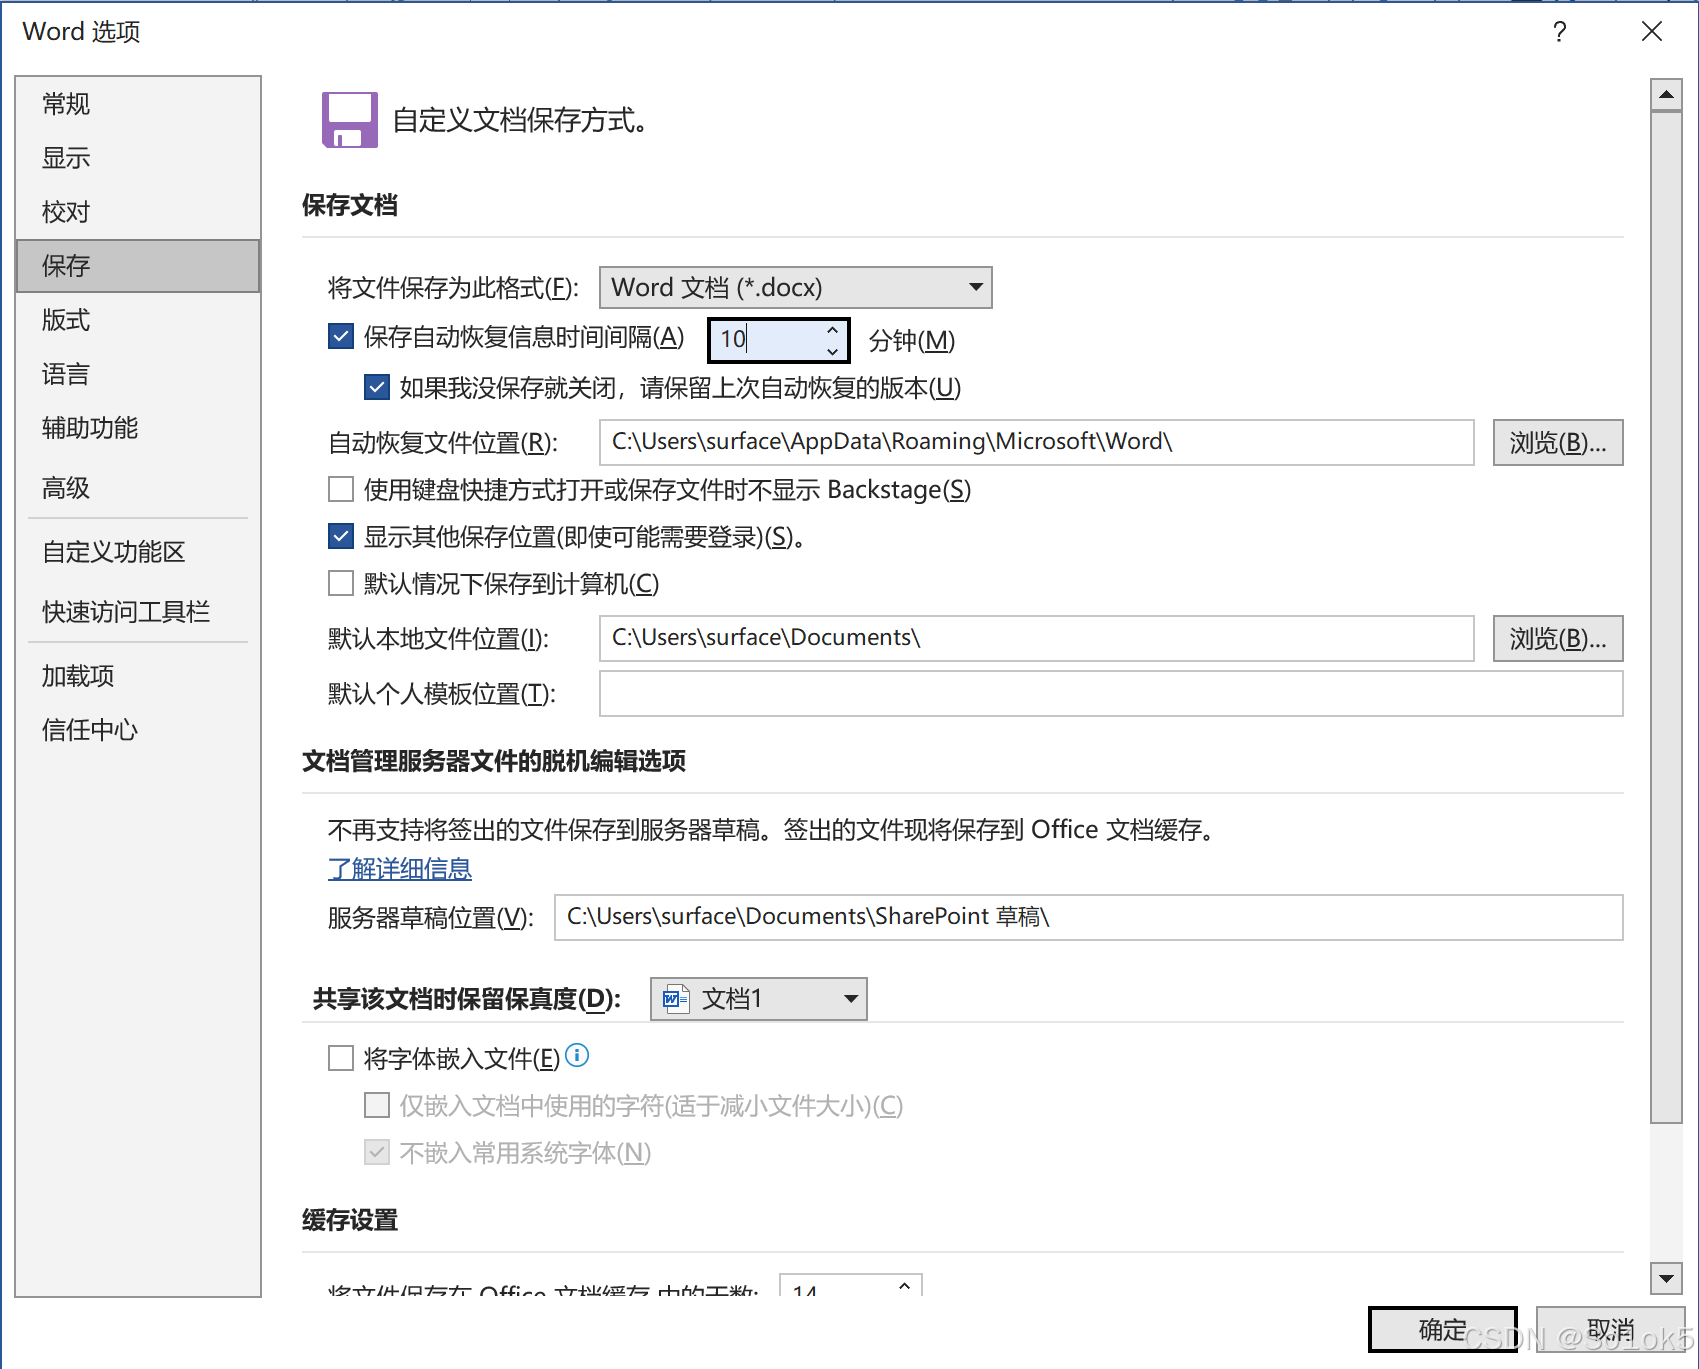Click the 保存文档 section heading
The width and height of the screenshot is (1699, 1369).
[x=350, y=205]
